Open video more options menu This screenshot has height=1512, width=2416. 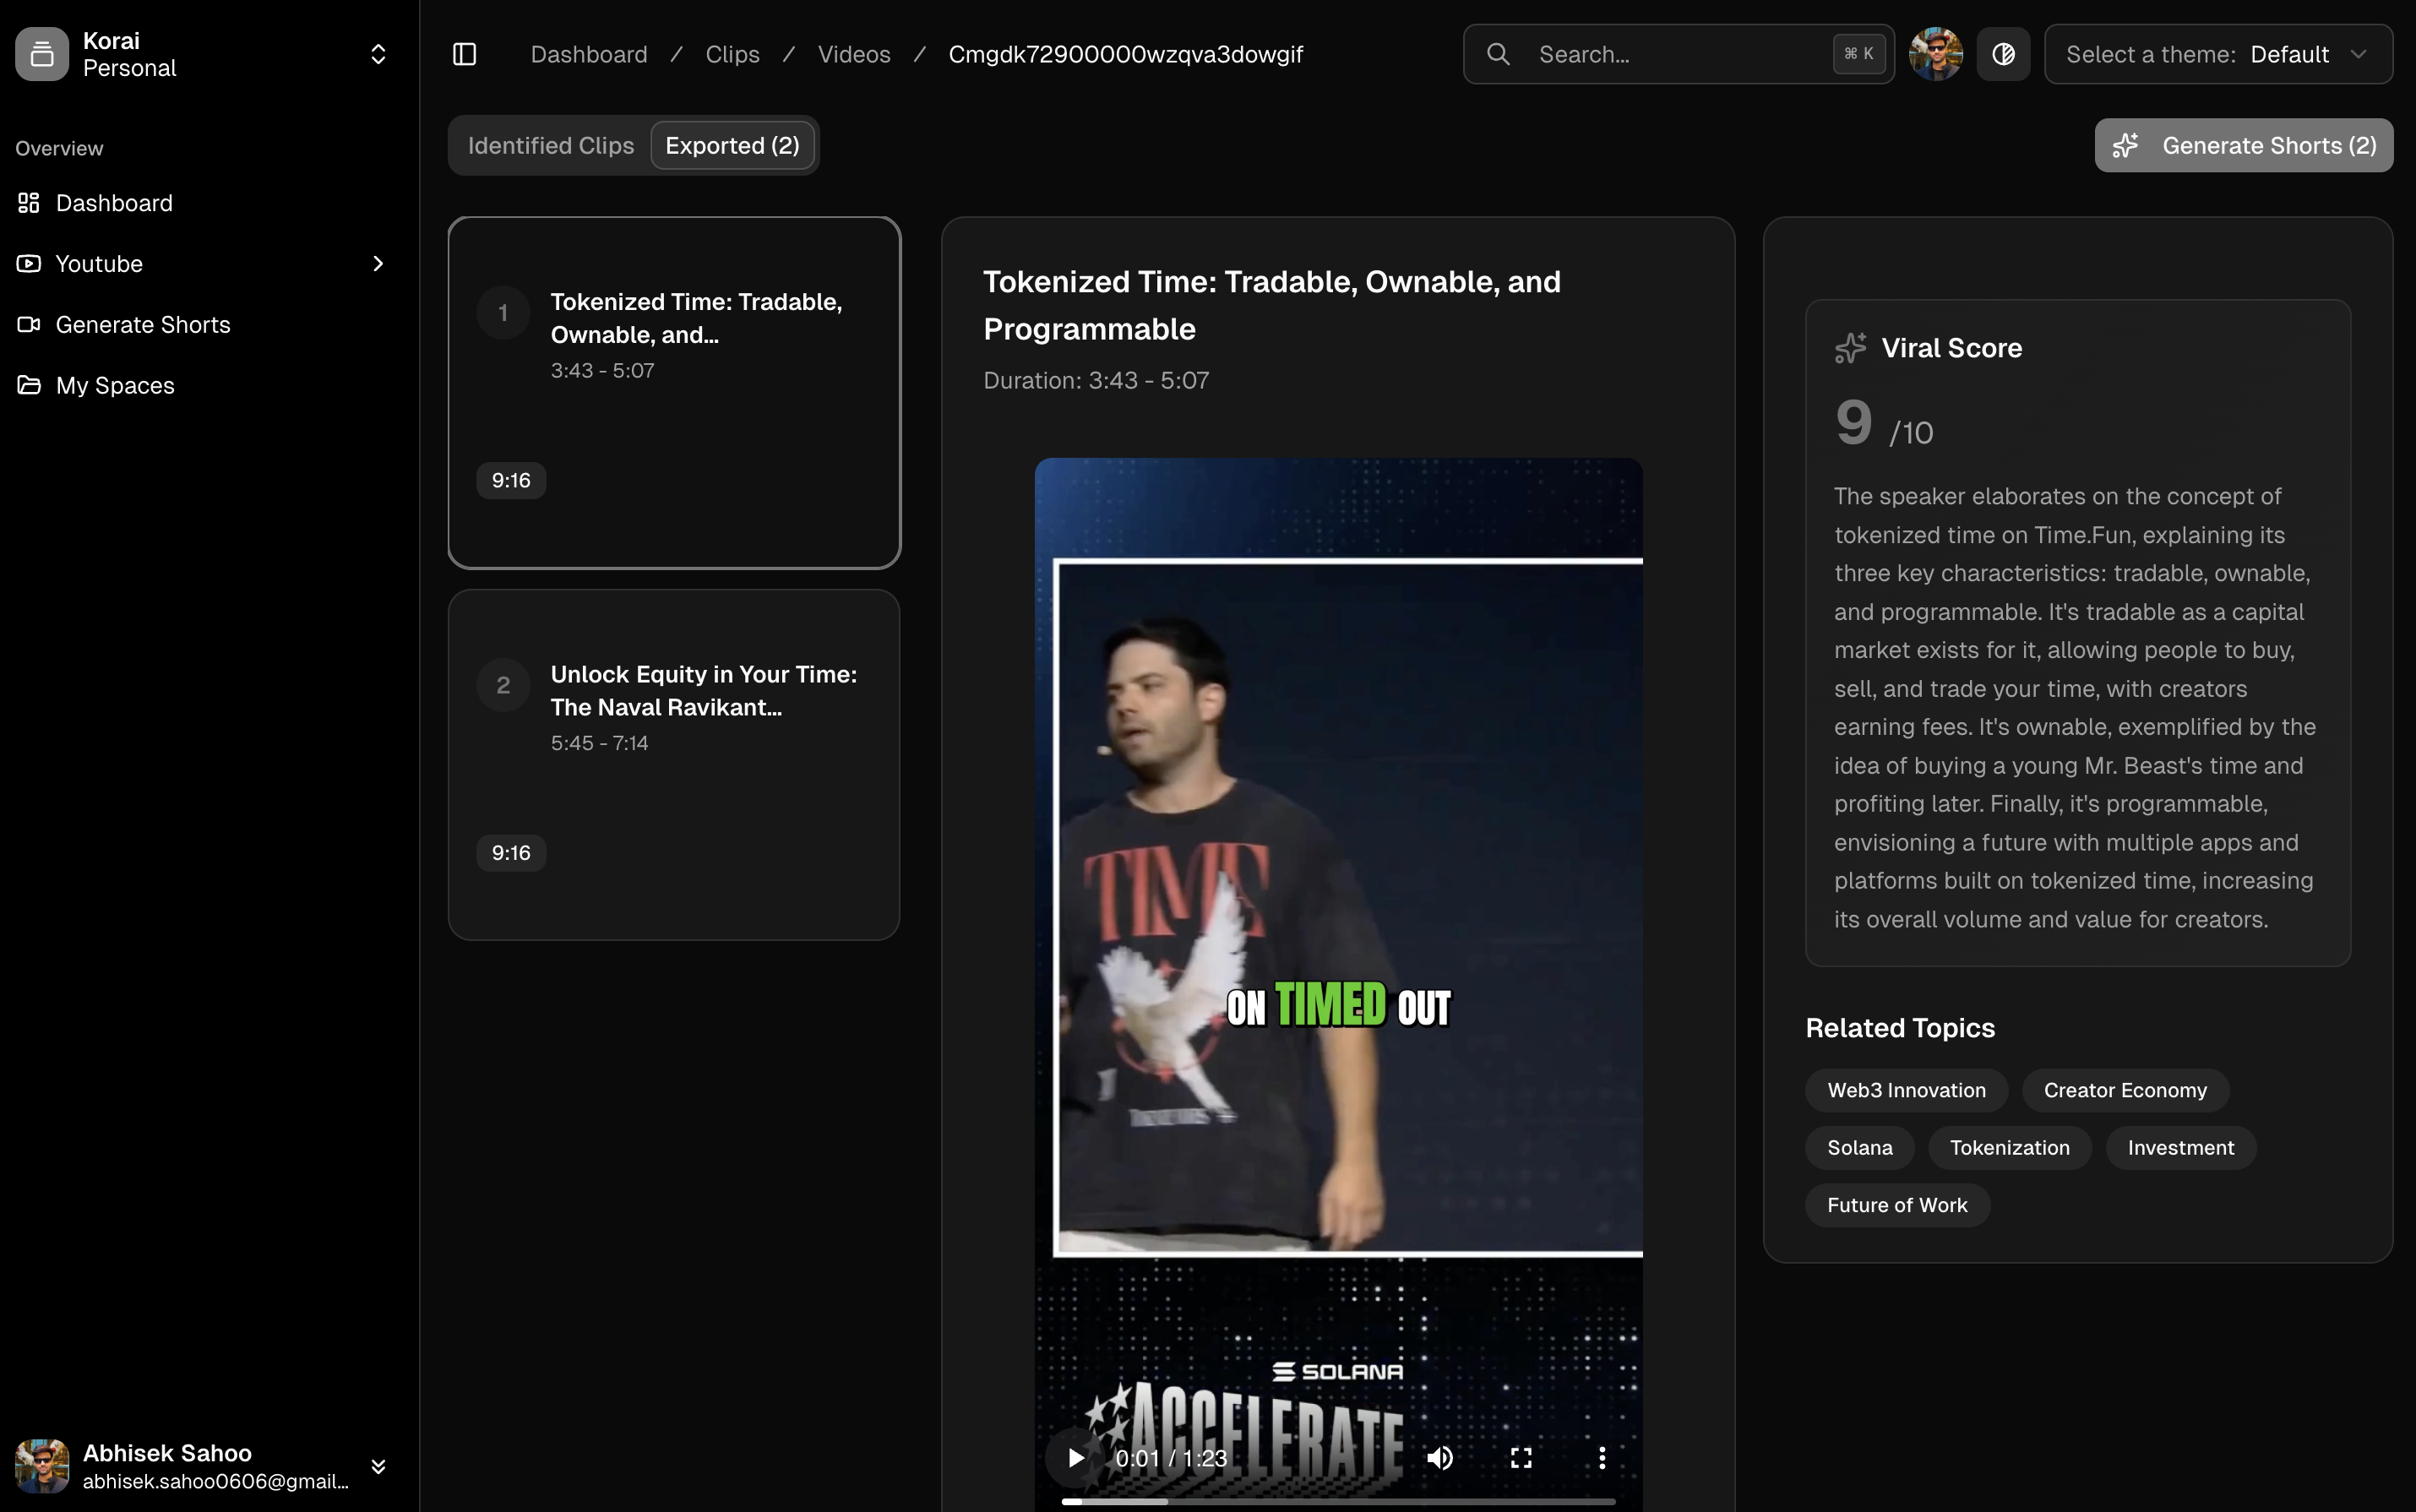point(1602,1458)
